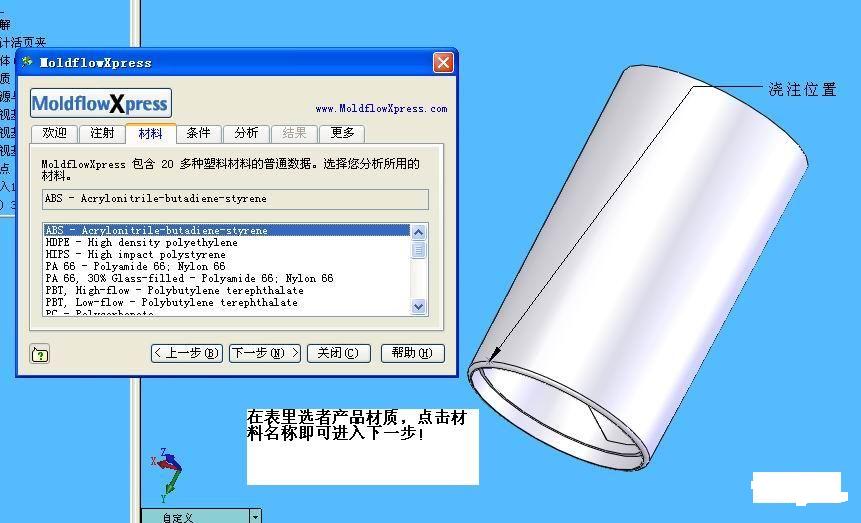
Task: Click the 自定义 combo box
Action: coord(201,516)
